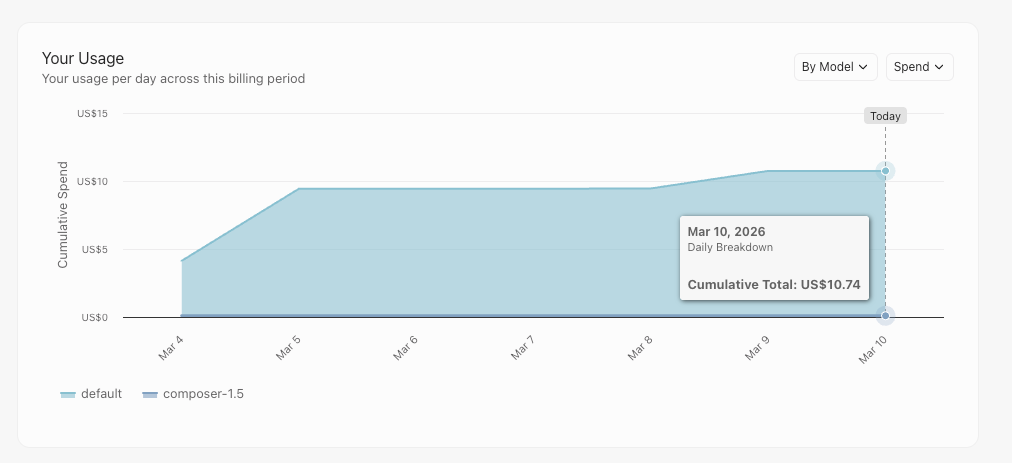
Task: Select the default data point at Mar 10
Action: [x=886, y=171]
